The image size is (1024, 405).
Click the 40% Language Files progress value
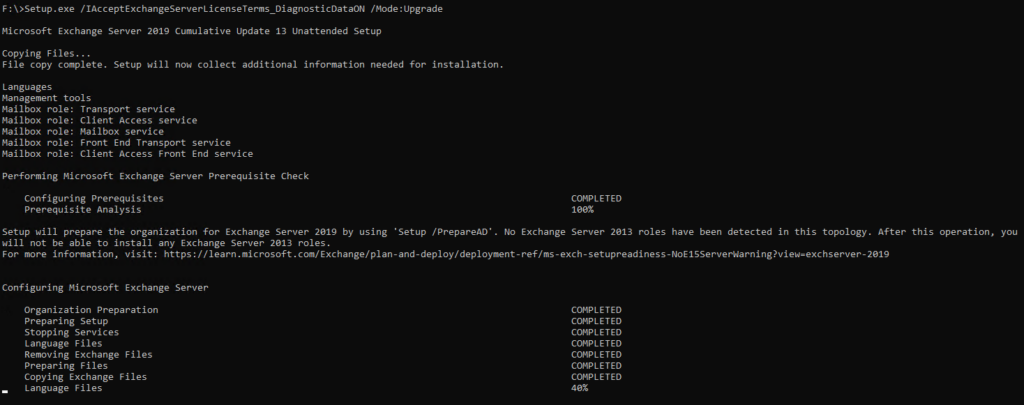580,387
